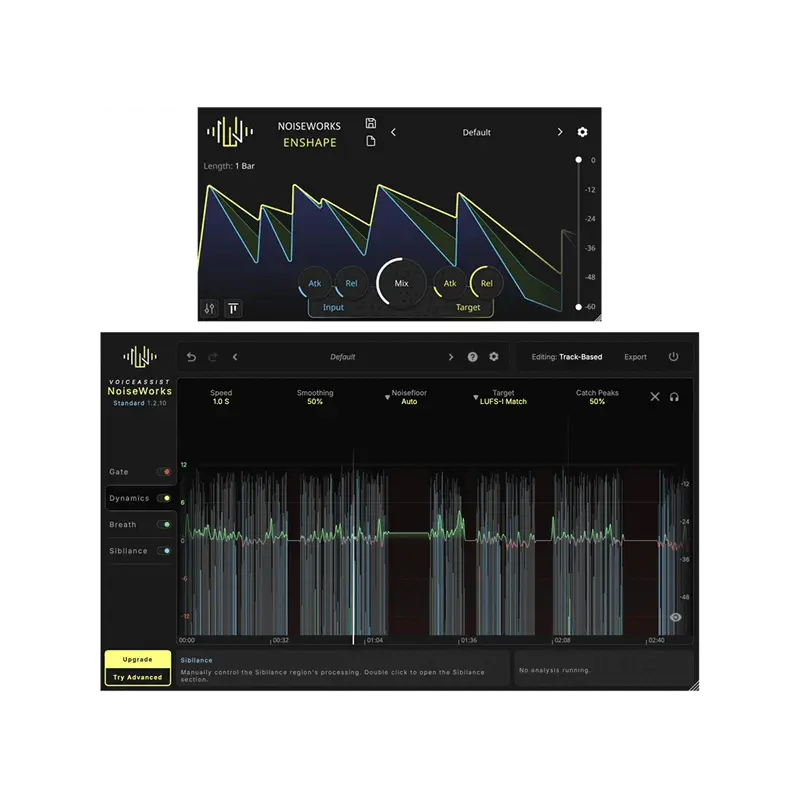Toggle VoiceAssist power bypass

coord(673,357)
